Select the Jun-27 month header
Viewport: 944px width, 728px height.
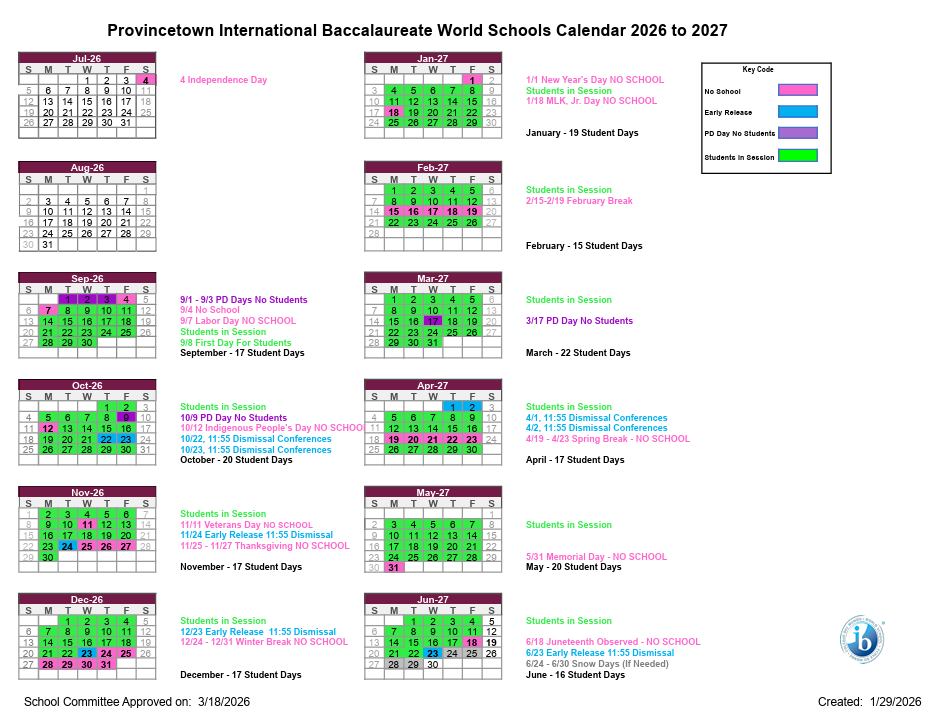pyautogui.click(x=433, y=600)
